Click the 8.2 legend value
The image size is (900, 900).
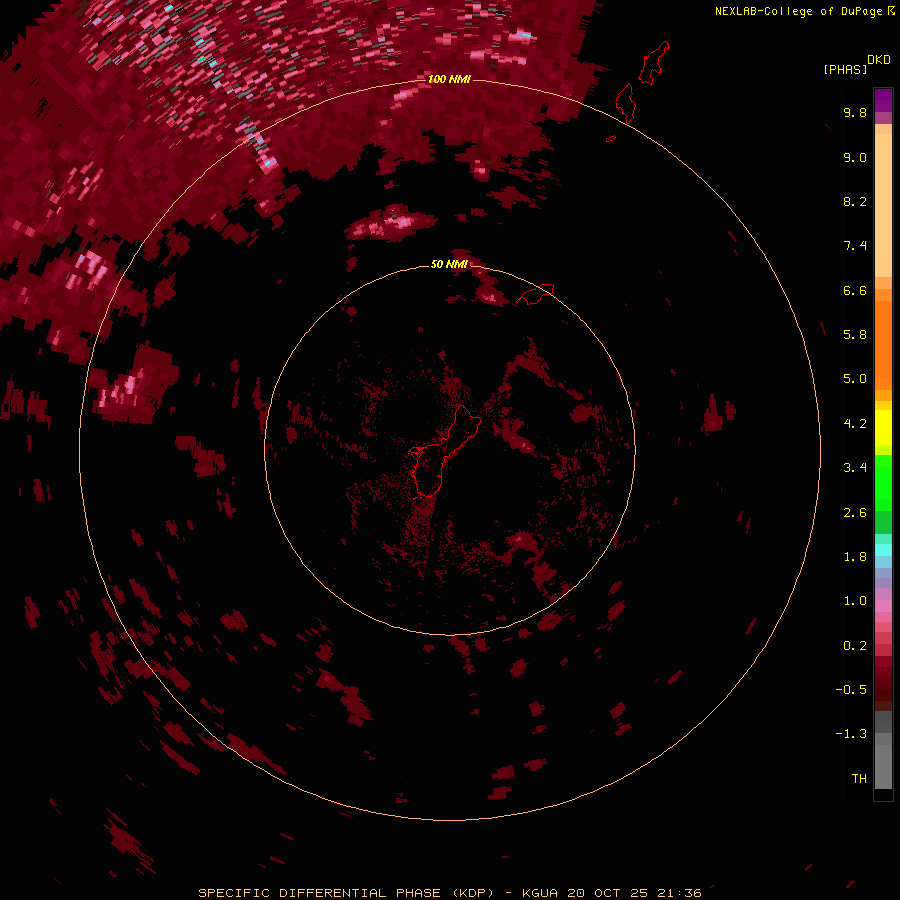click(855, 201)
